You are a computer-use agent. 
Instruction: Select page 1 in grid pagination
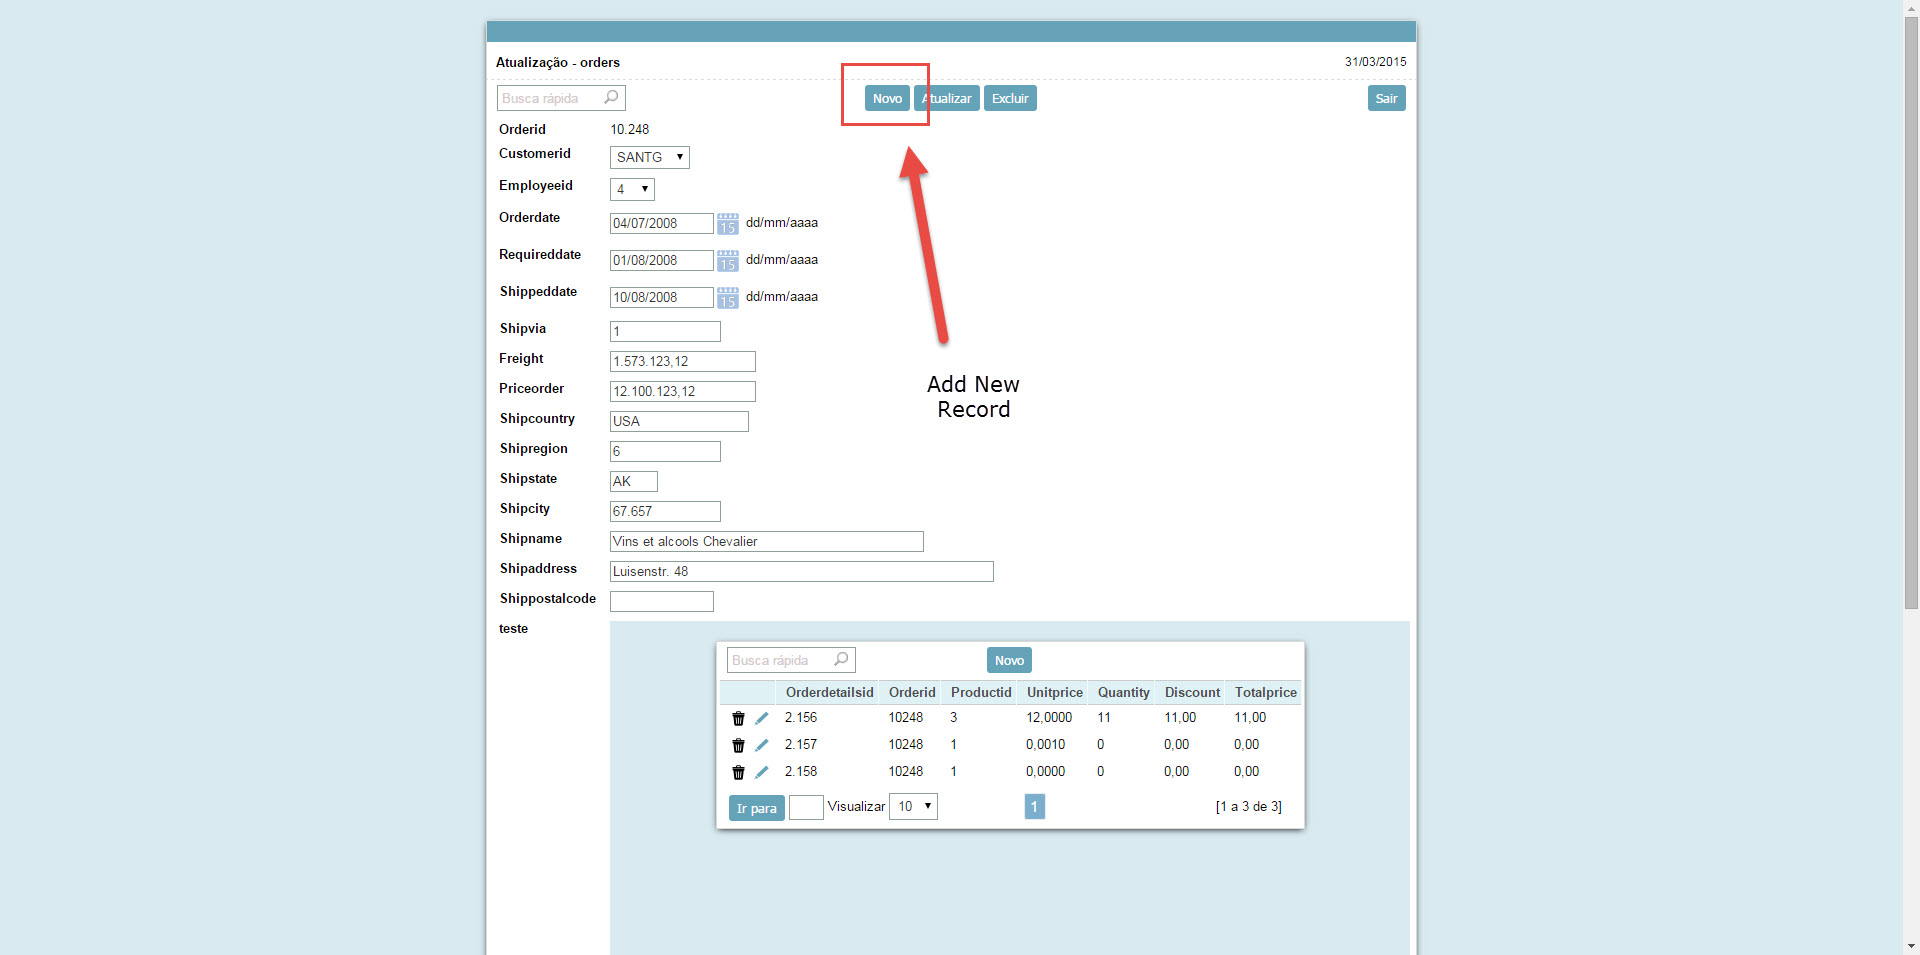(x=1034, y=806)
